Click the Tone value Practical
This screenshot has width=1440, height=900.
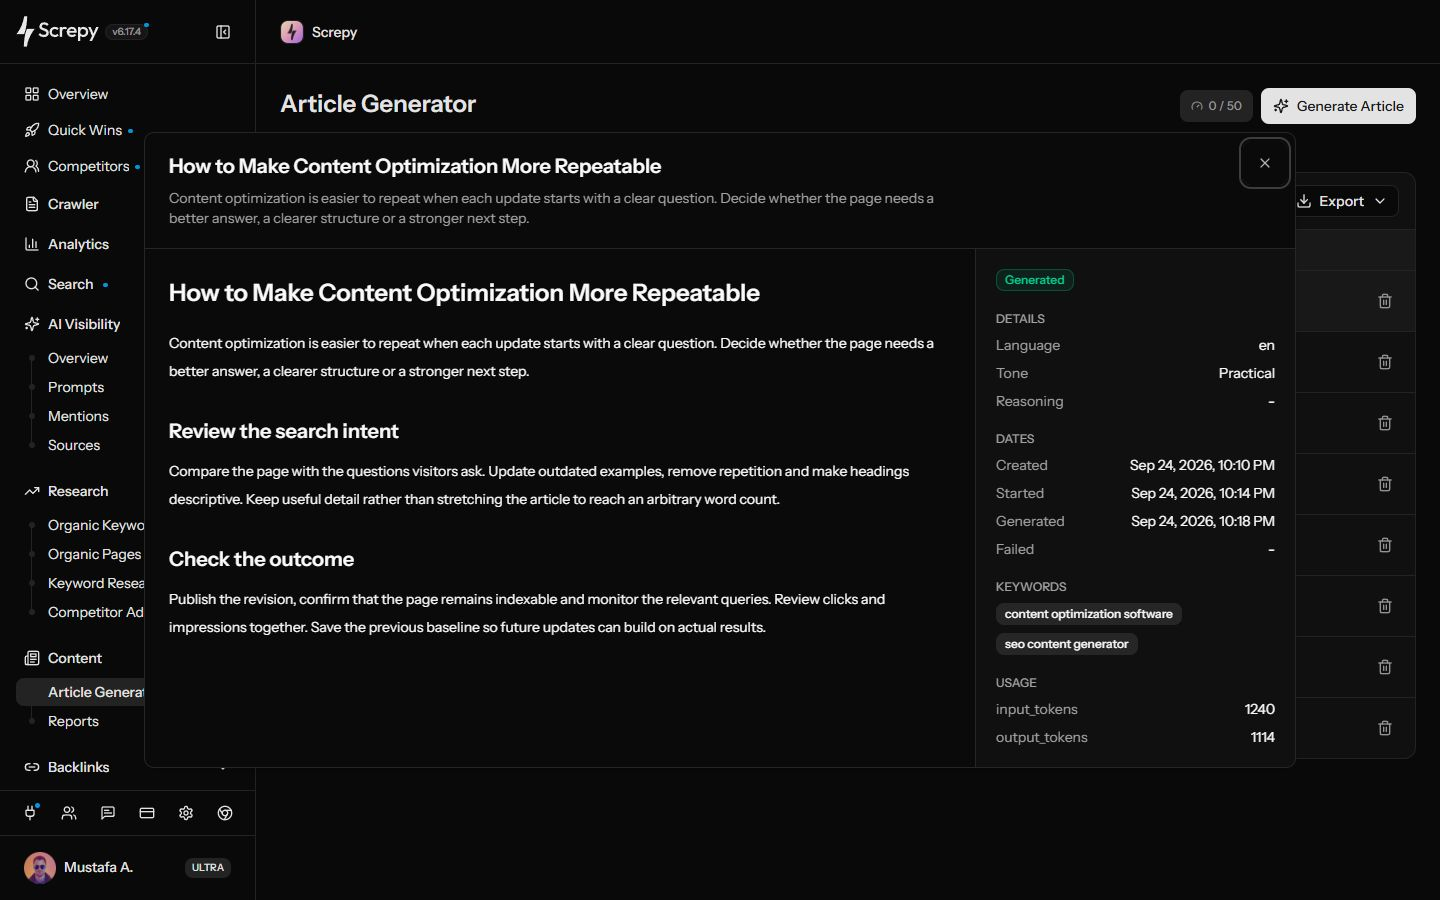click(x=1246, y=373)
